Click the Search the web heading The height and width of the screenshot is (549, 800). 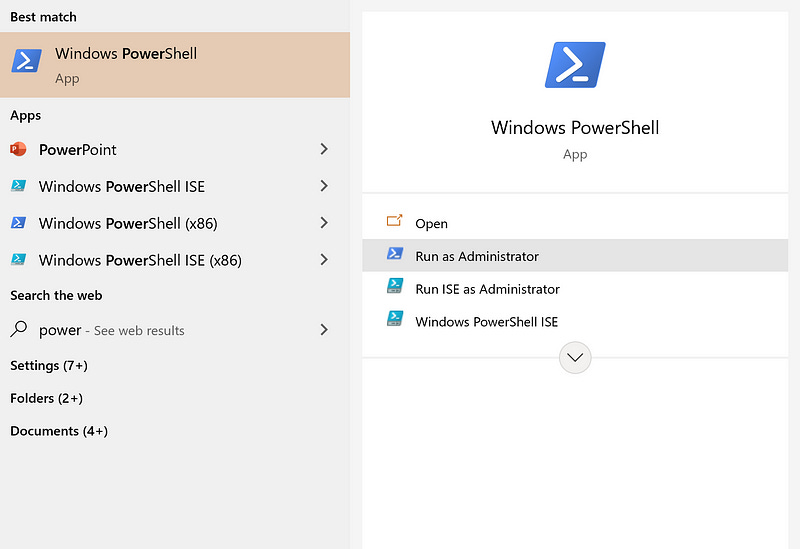tap(56, 295)
